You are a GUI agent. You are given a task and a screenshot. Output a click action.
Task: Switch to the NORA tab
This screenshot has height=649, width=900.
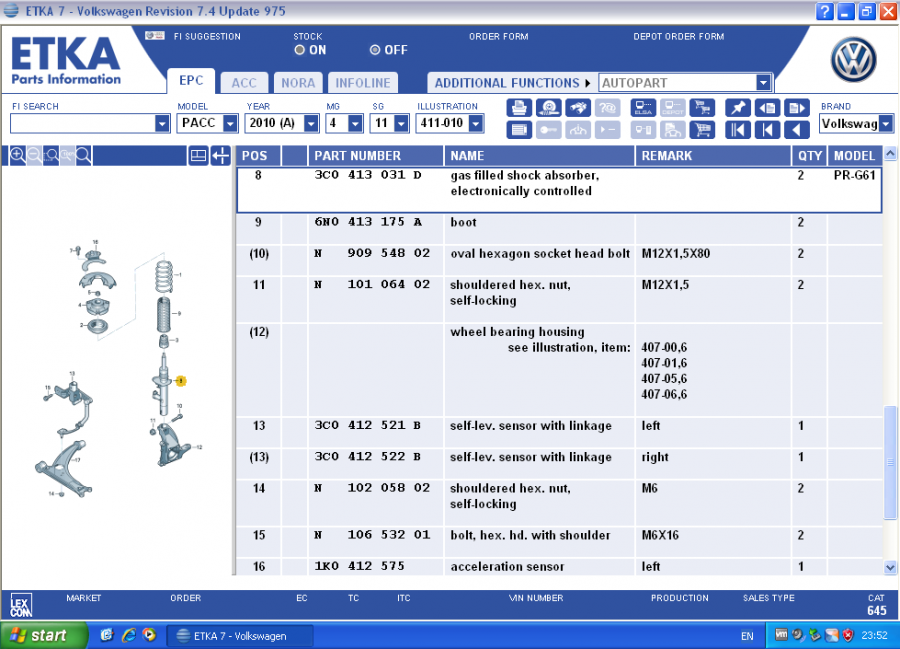[297, 83]
